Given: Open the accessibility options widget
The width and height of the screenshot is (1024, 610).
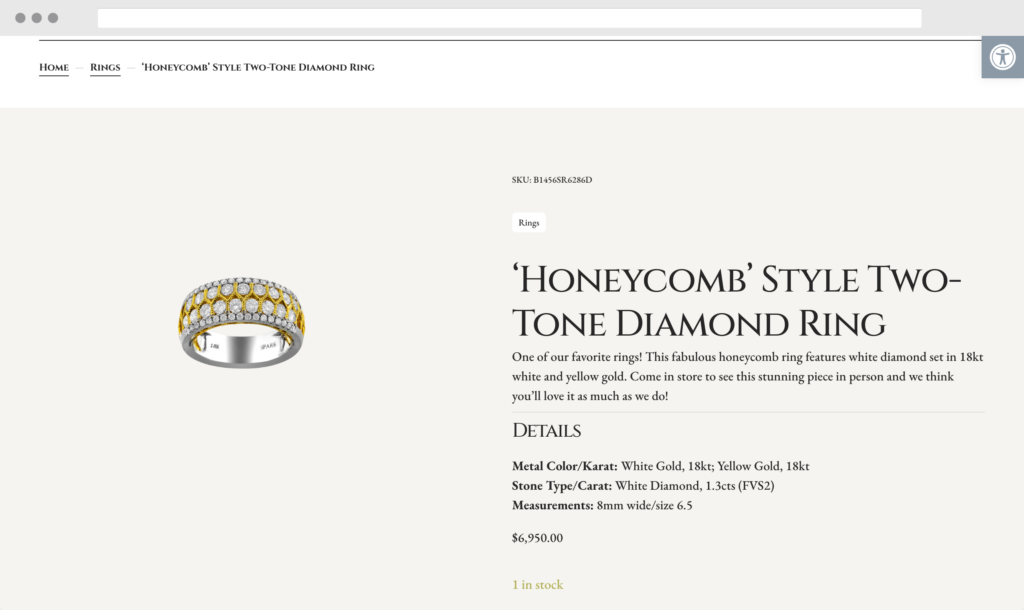Looking at the screenshot, I should [1002, 57].
